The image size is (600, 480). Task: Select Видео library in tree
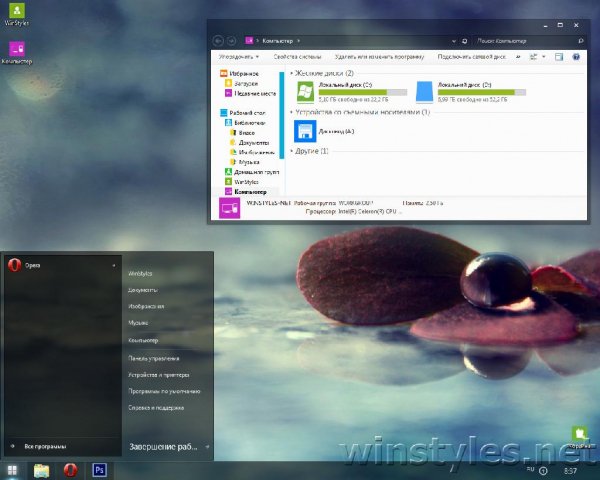242,133
